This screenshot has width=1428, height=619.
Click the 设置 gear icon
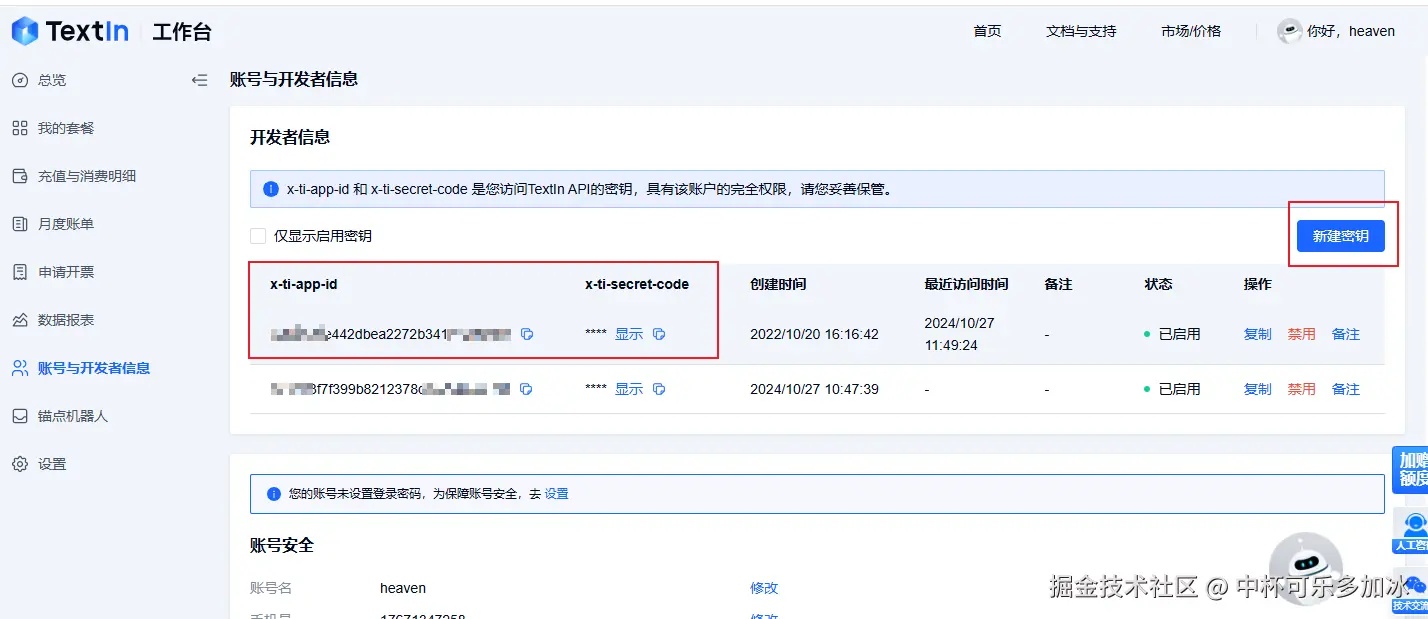click(x=20, y=464)
